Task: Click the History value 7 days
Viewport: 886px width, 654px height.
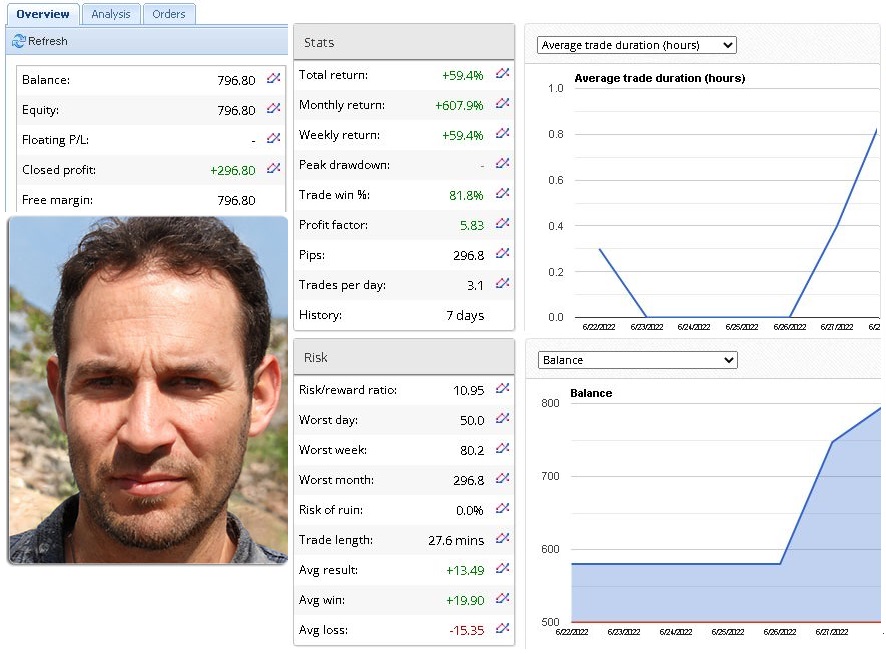Action: 465,315
